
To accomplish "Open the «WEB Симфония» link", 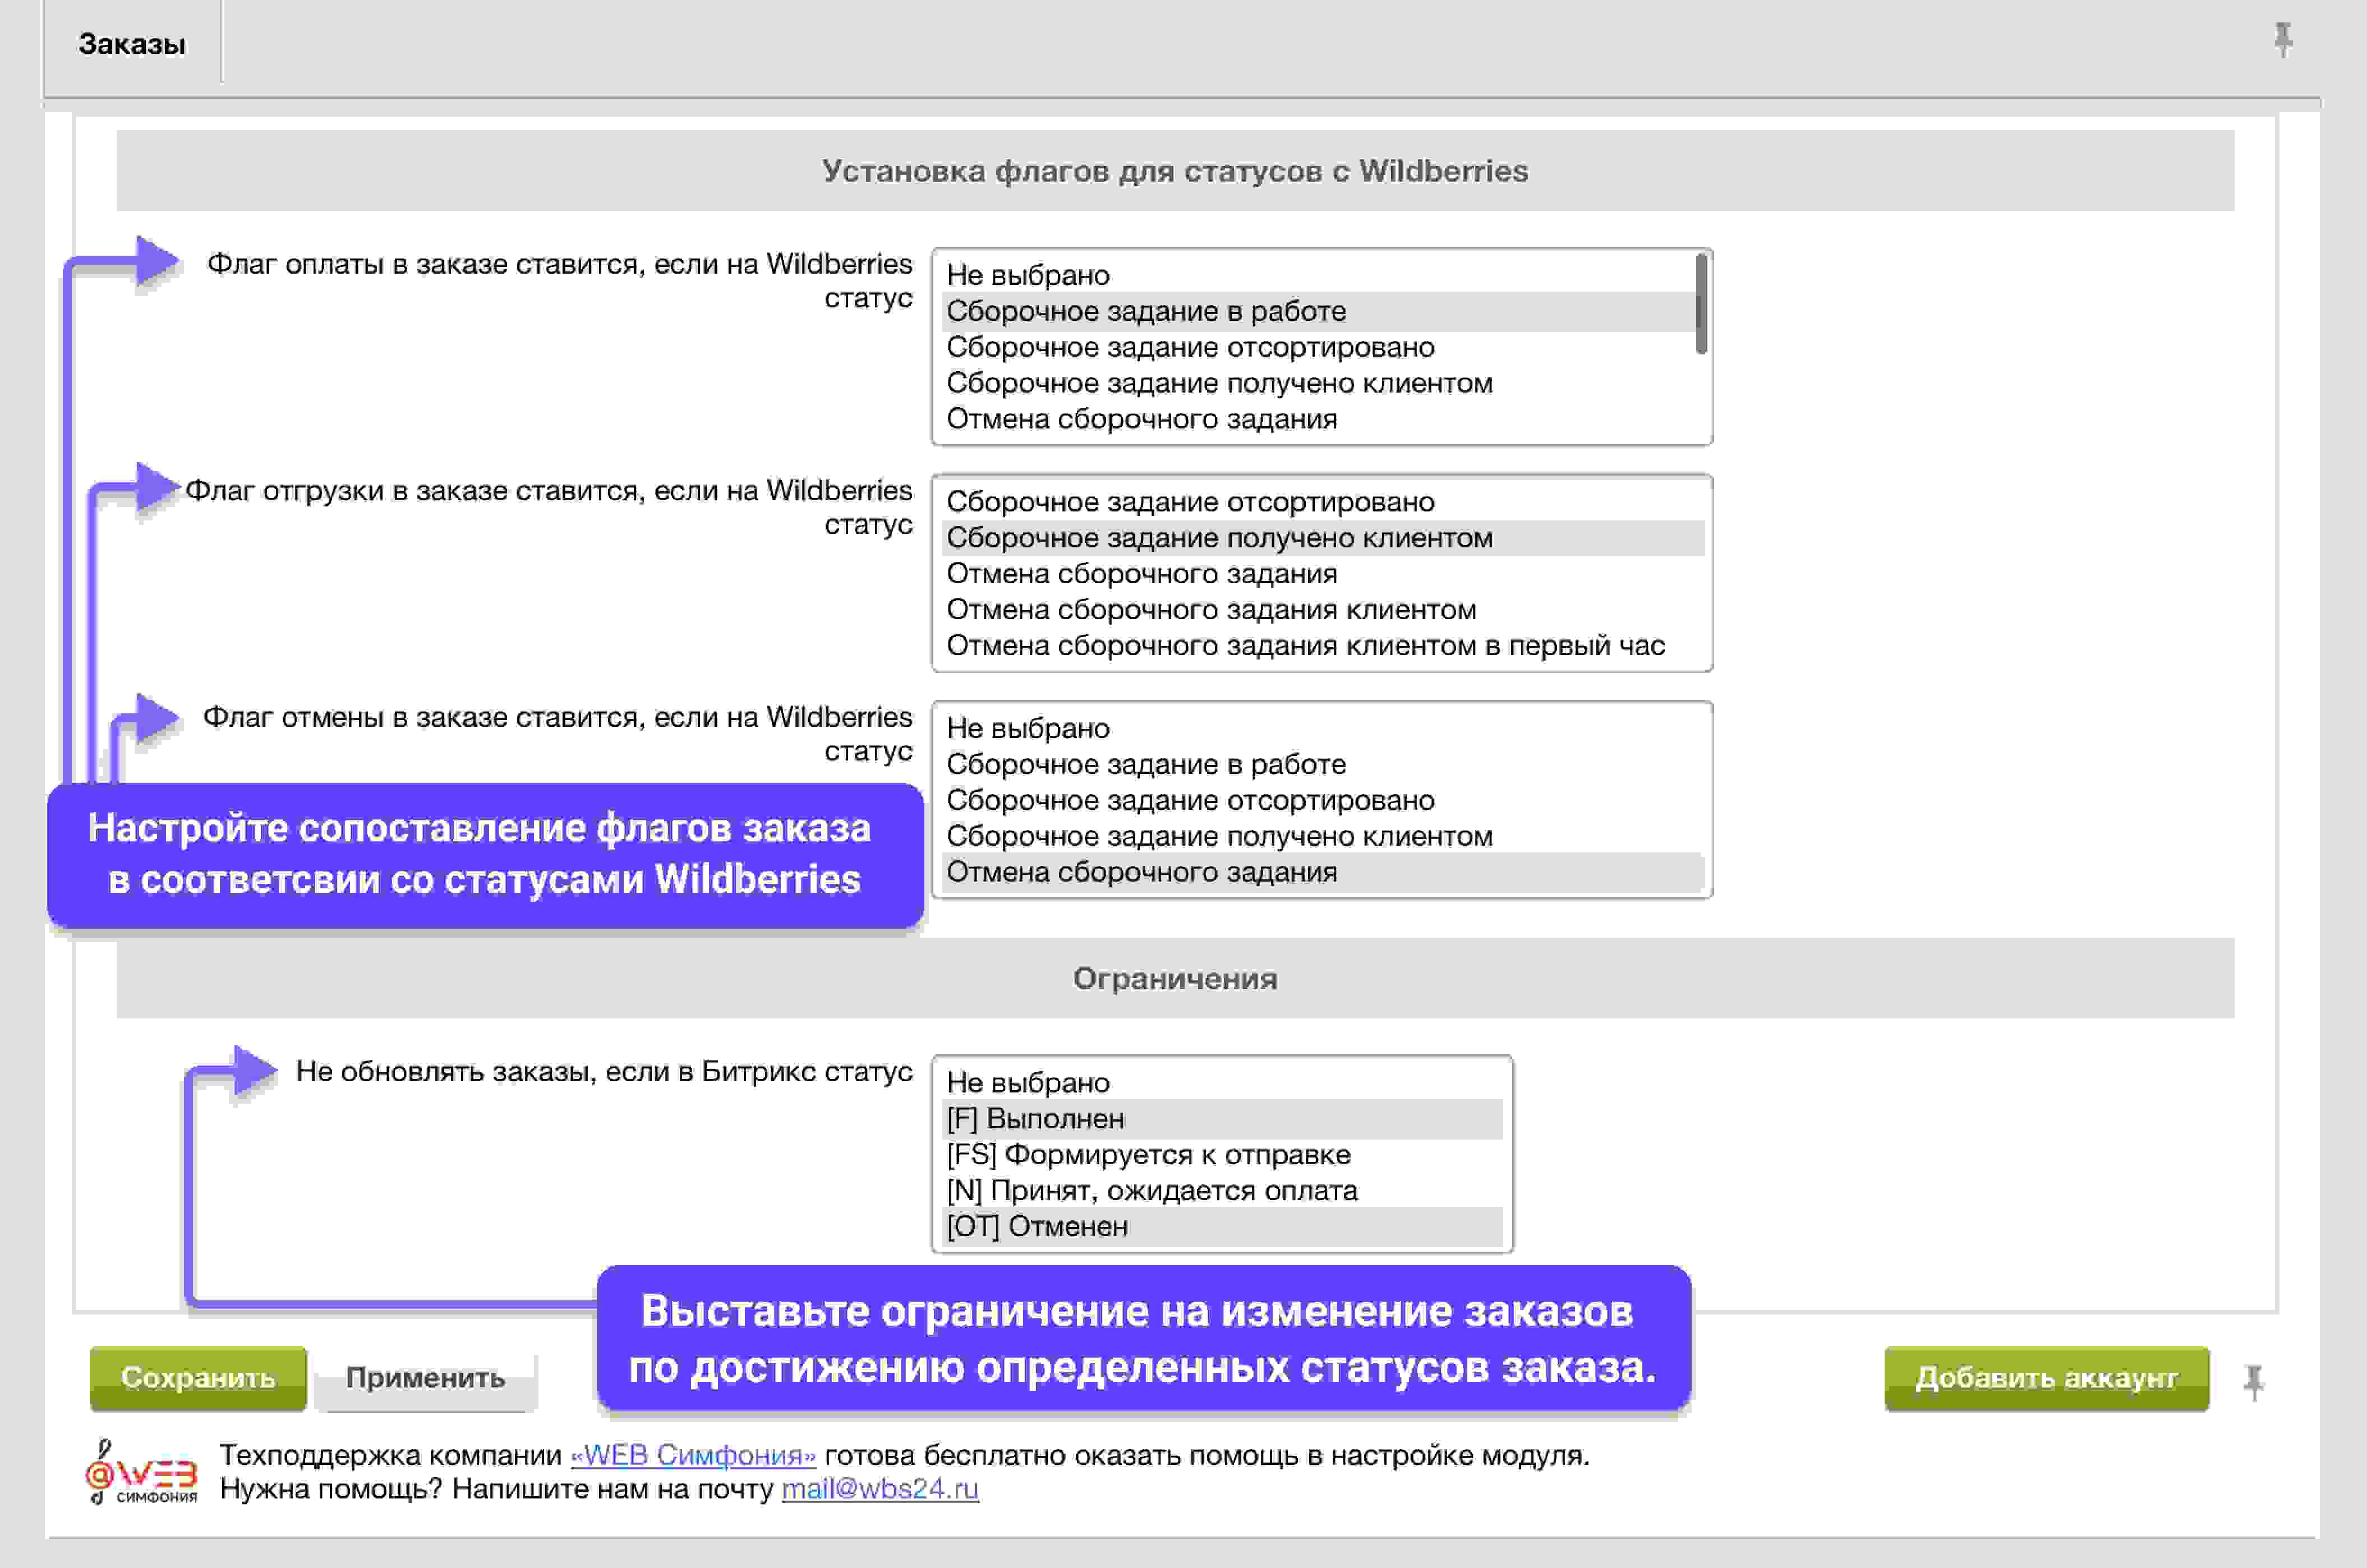I will click(x=693, y=1455).
